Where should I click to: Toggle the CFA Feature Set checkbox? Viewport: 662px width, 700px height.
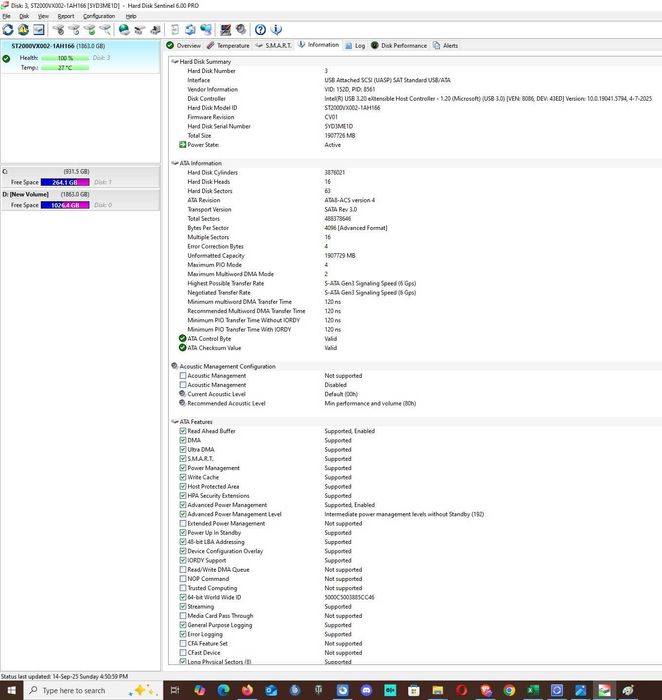tap(183, 643)
